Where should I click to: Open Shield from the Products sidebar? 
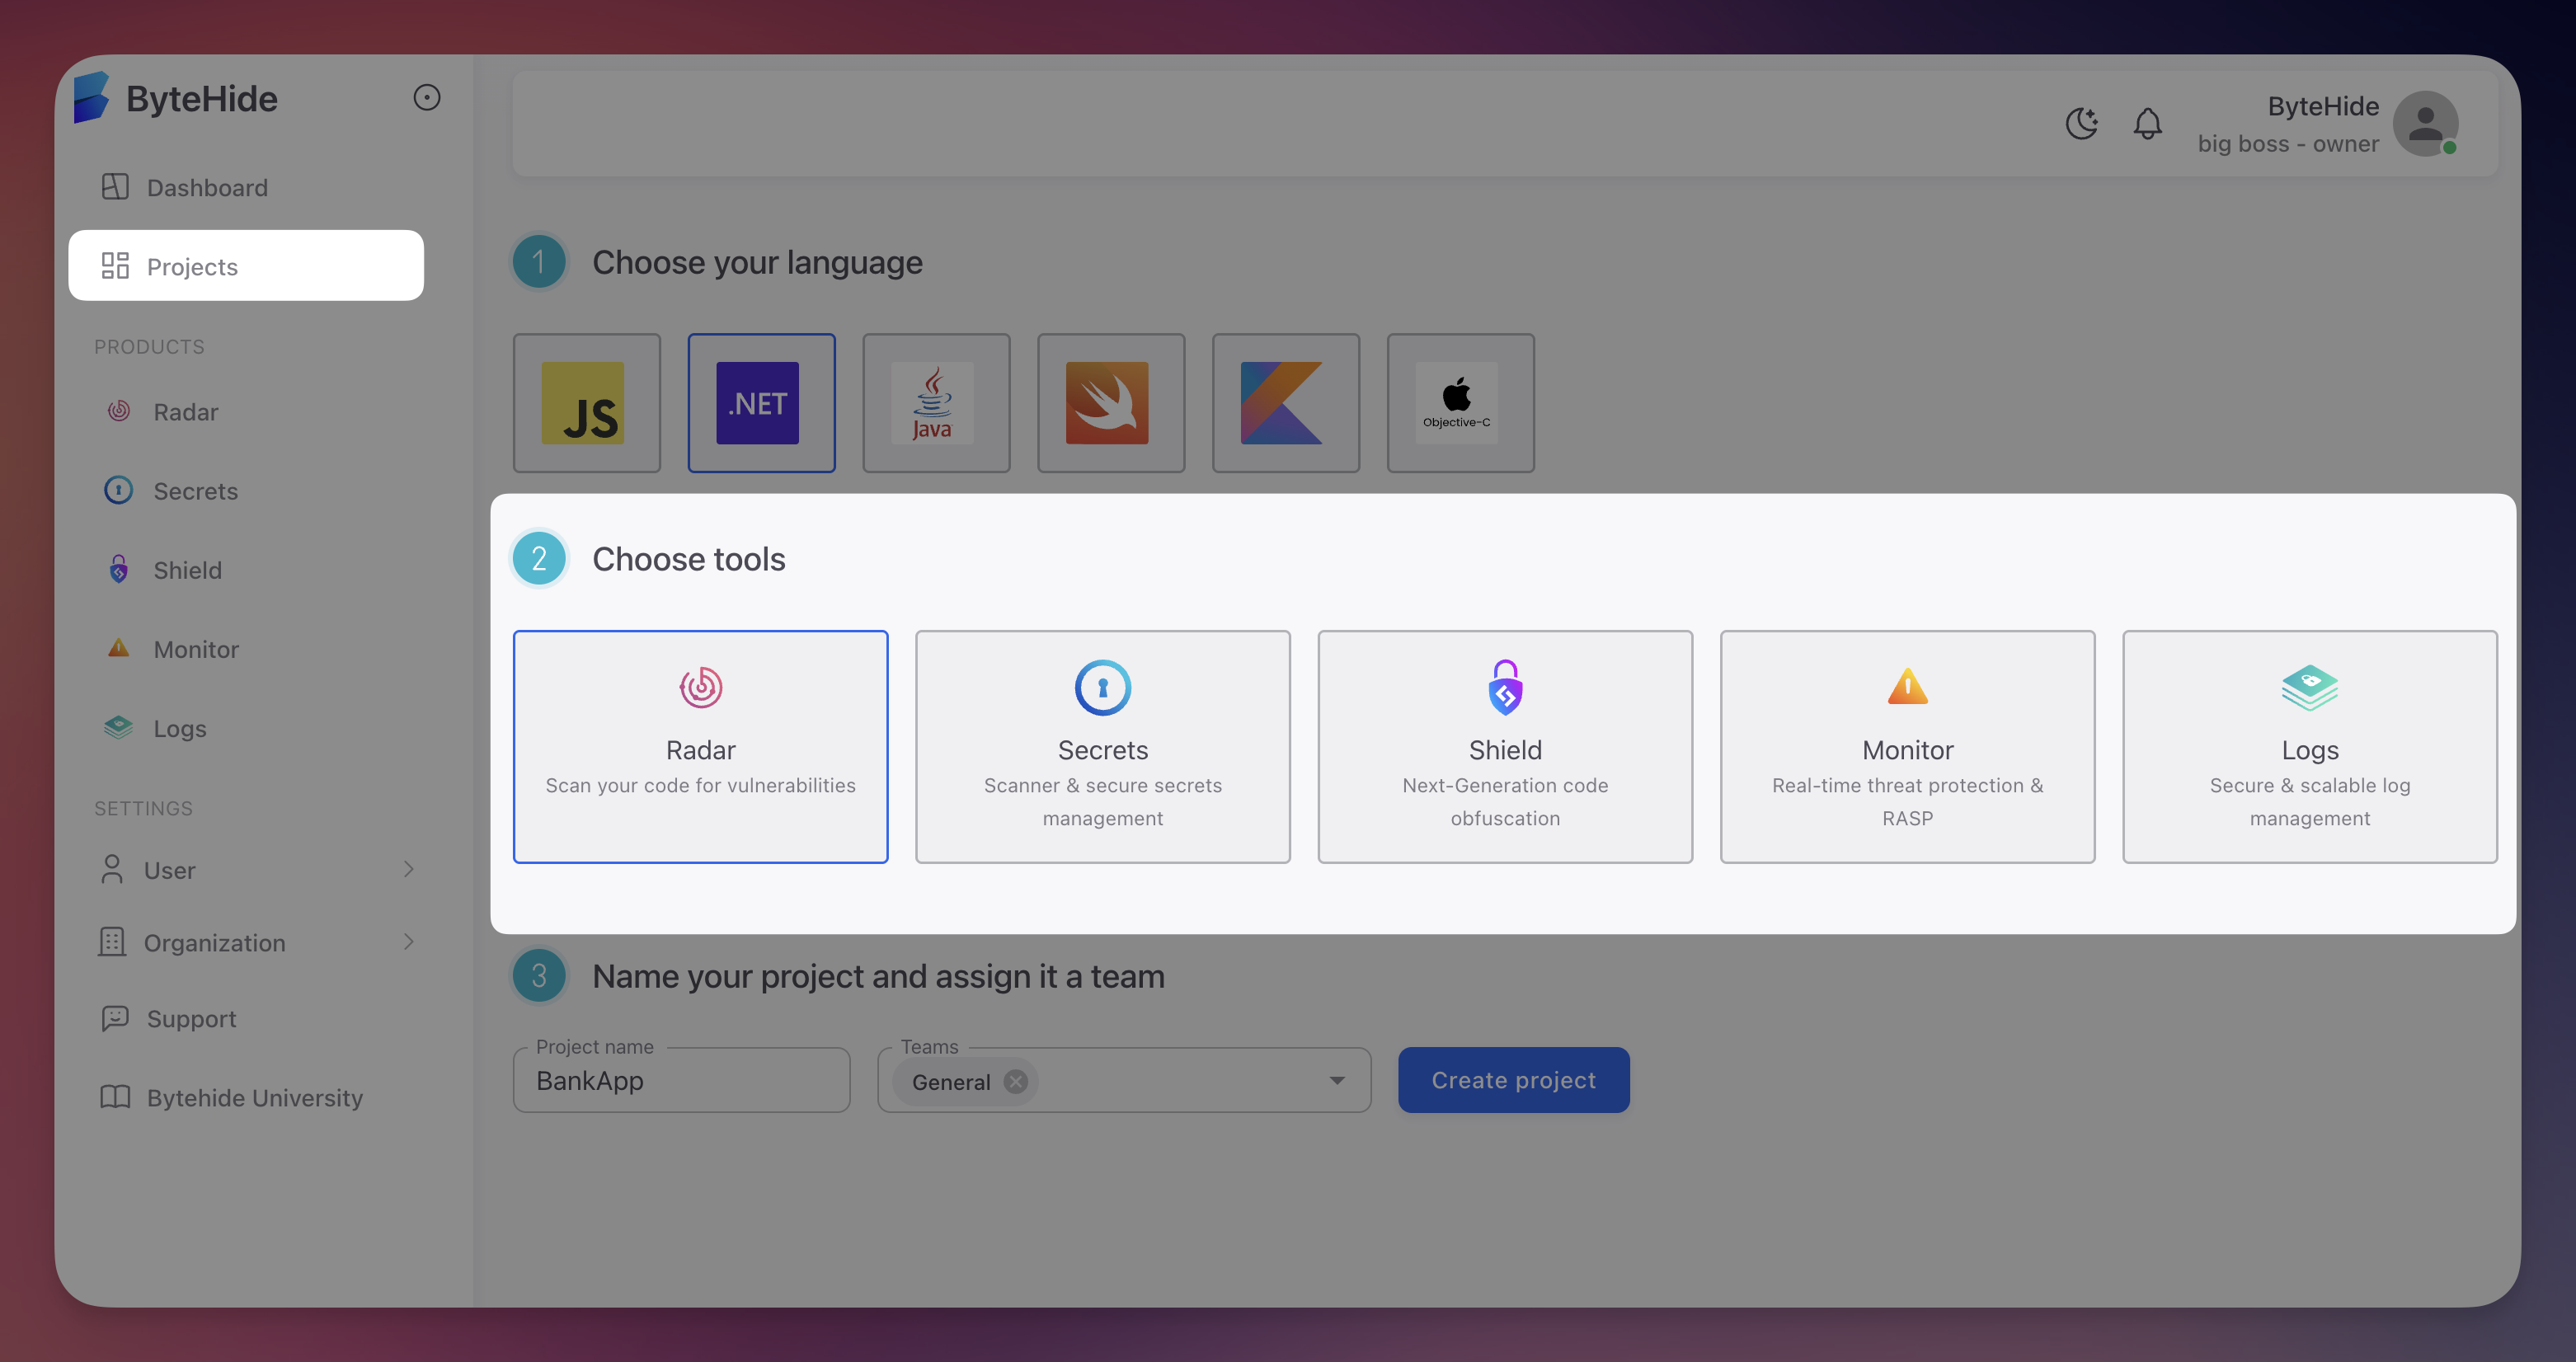click(x=188, y=570)
